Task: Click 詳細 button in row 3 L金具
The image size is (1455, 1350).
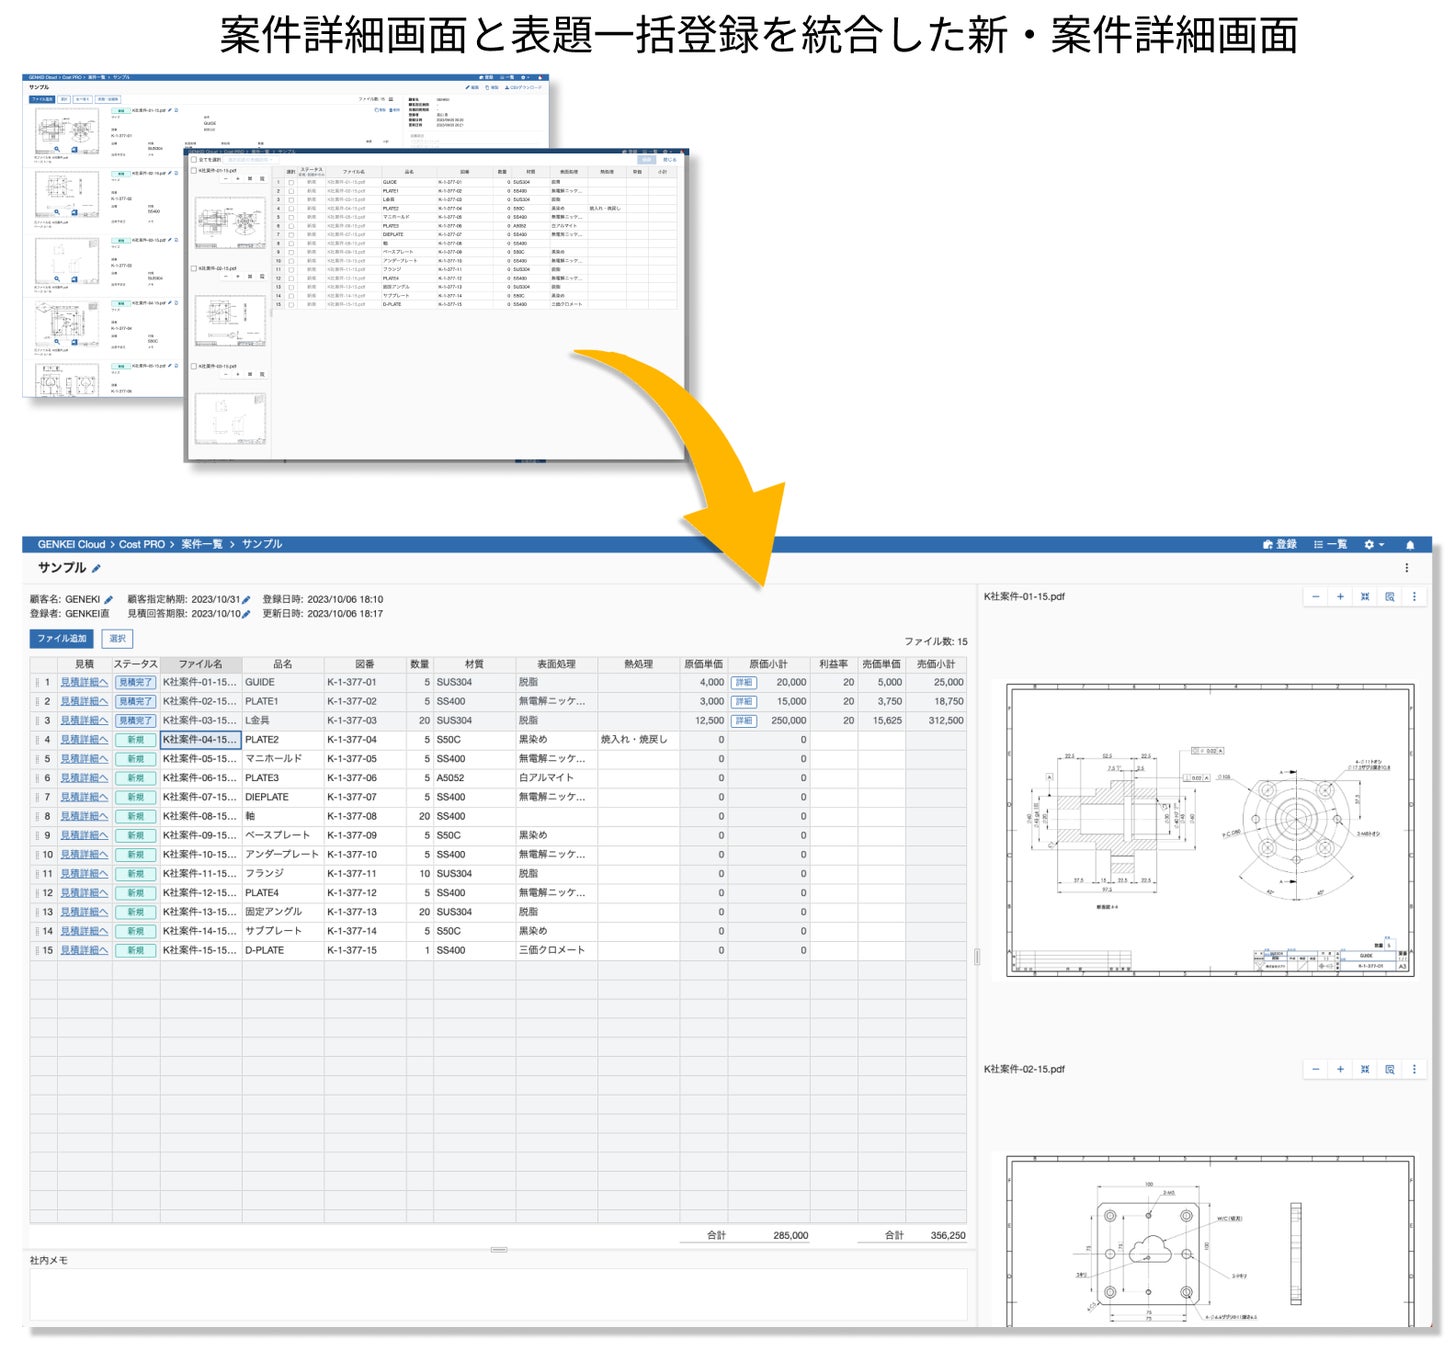Action: (x=743, y=721)
